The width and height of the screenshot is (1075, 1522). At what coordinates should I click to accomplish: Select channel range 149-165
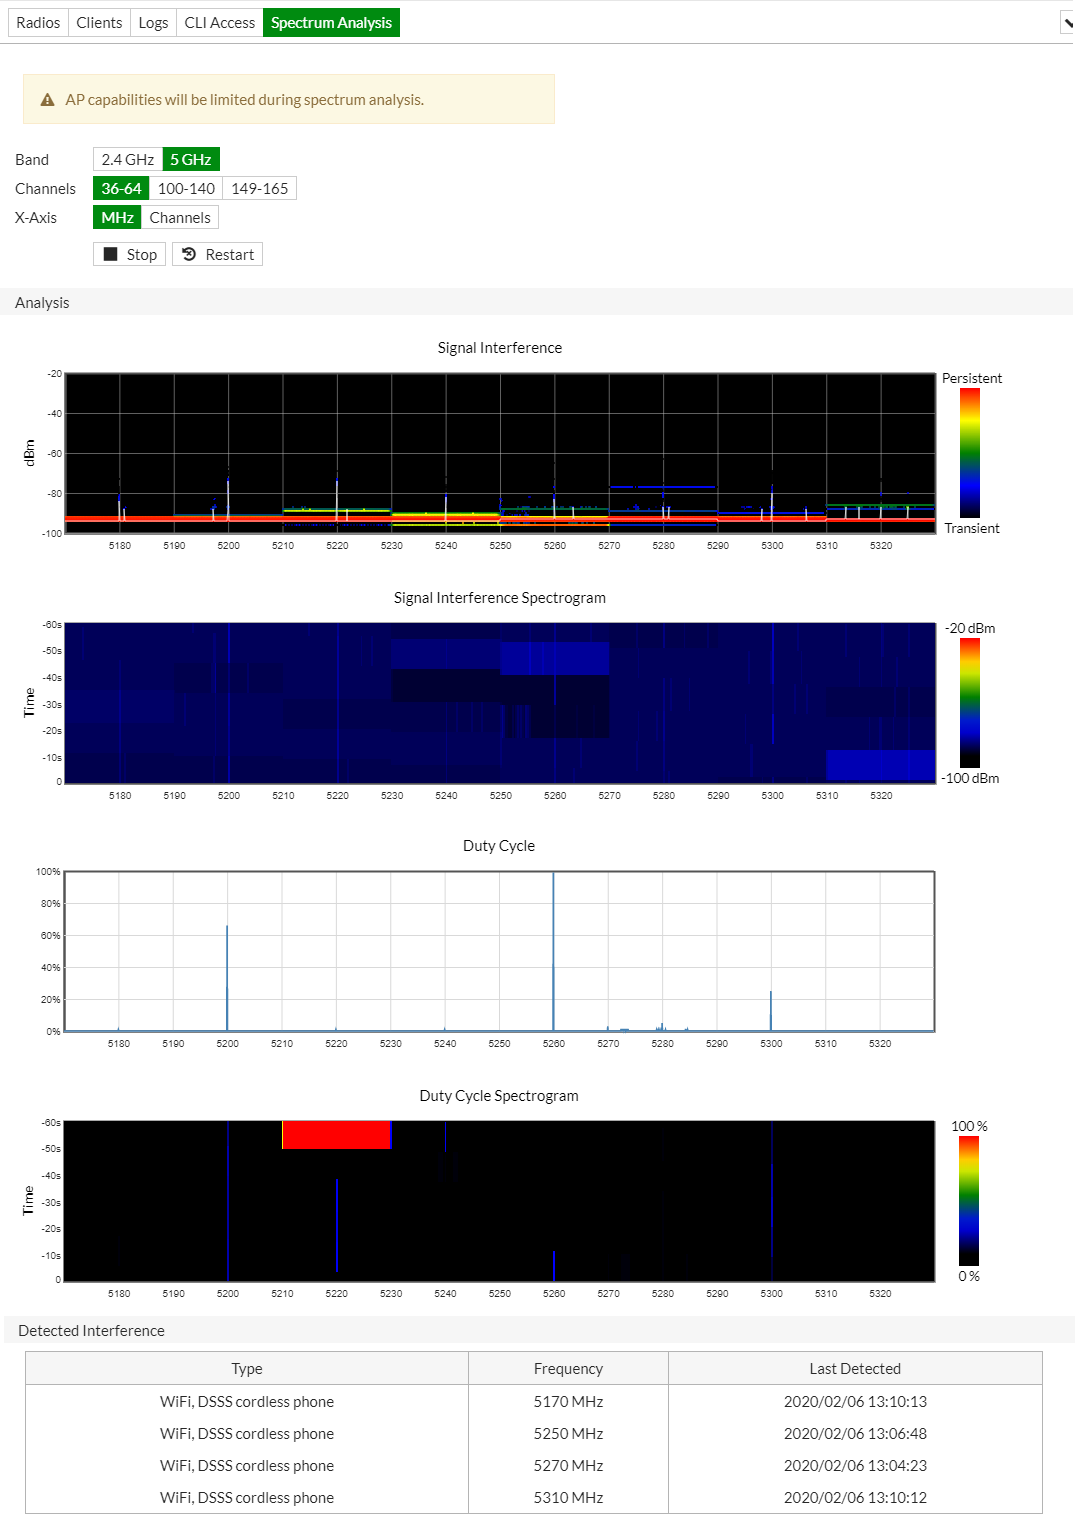[x=260, y=187]
